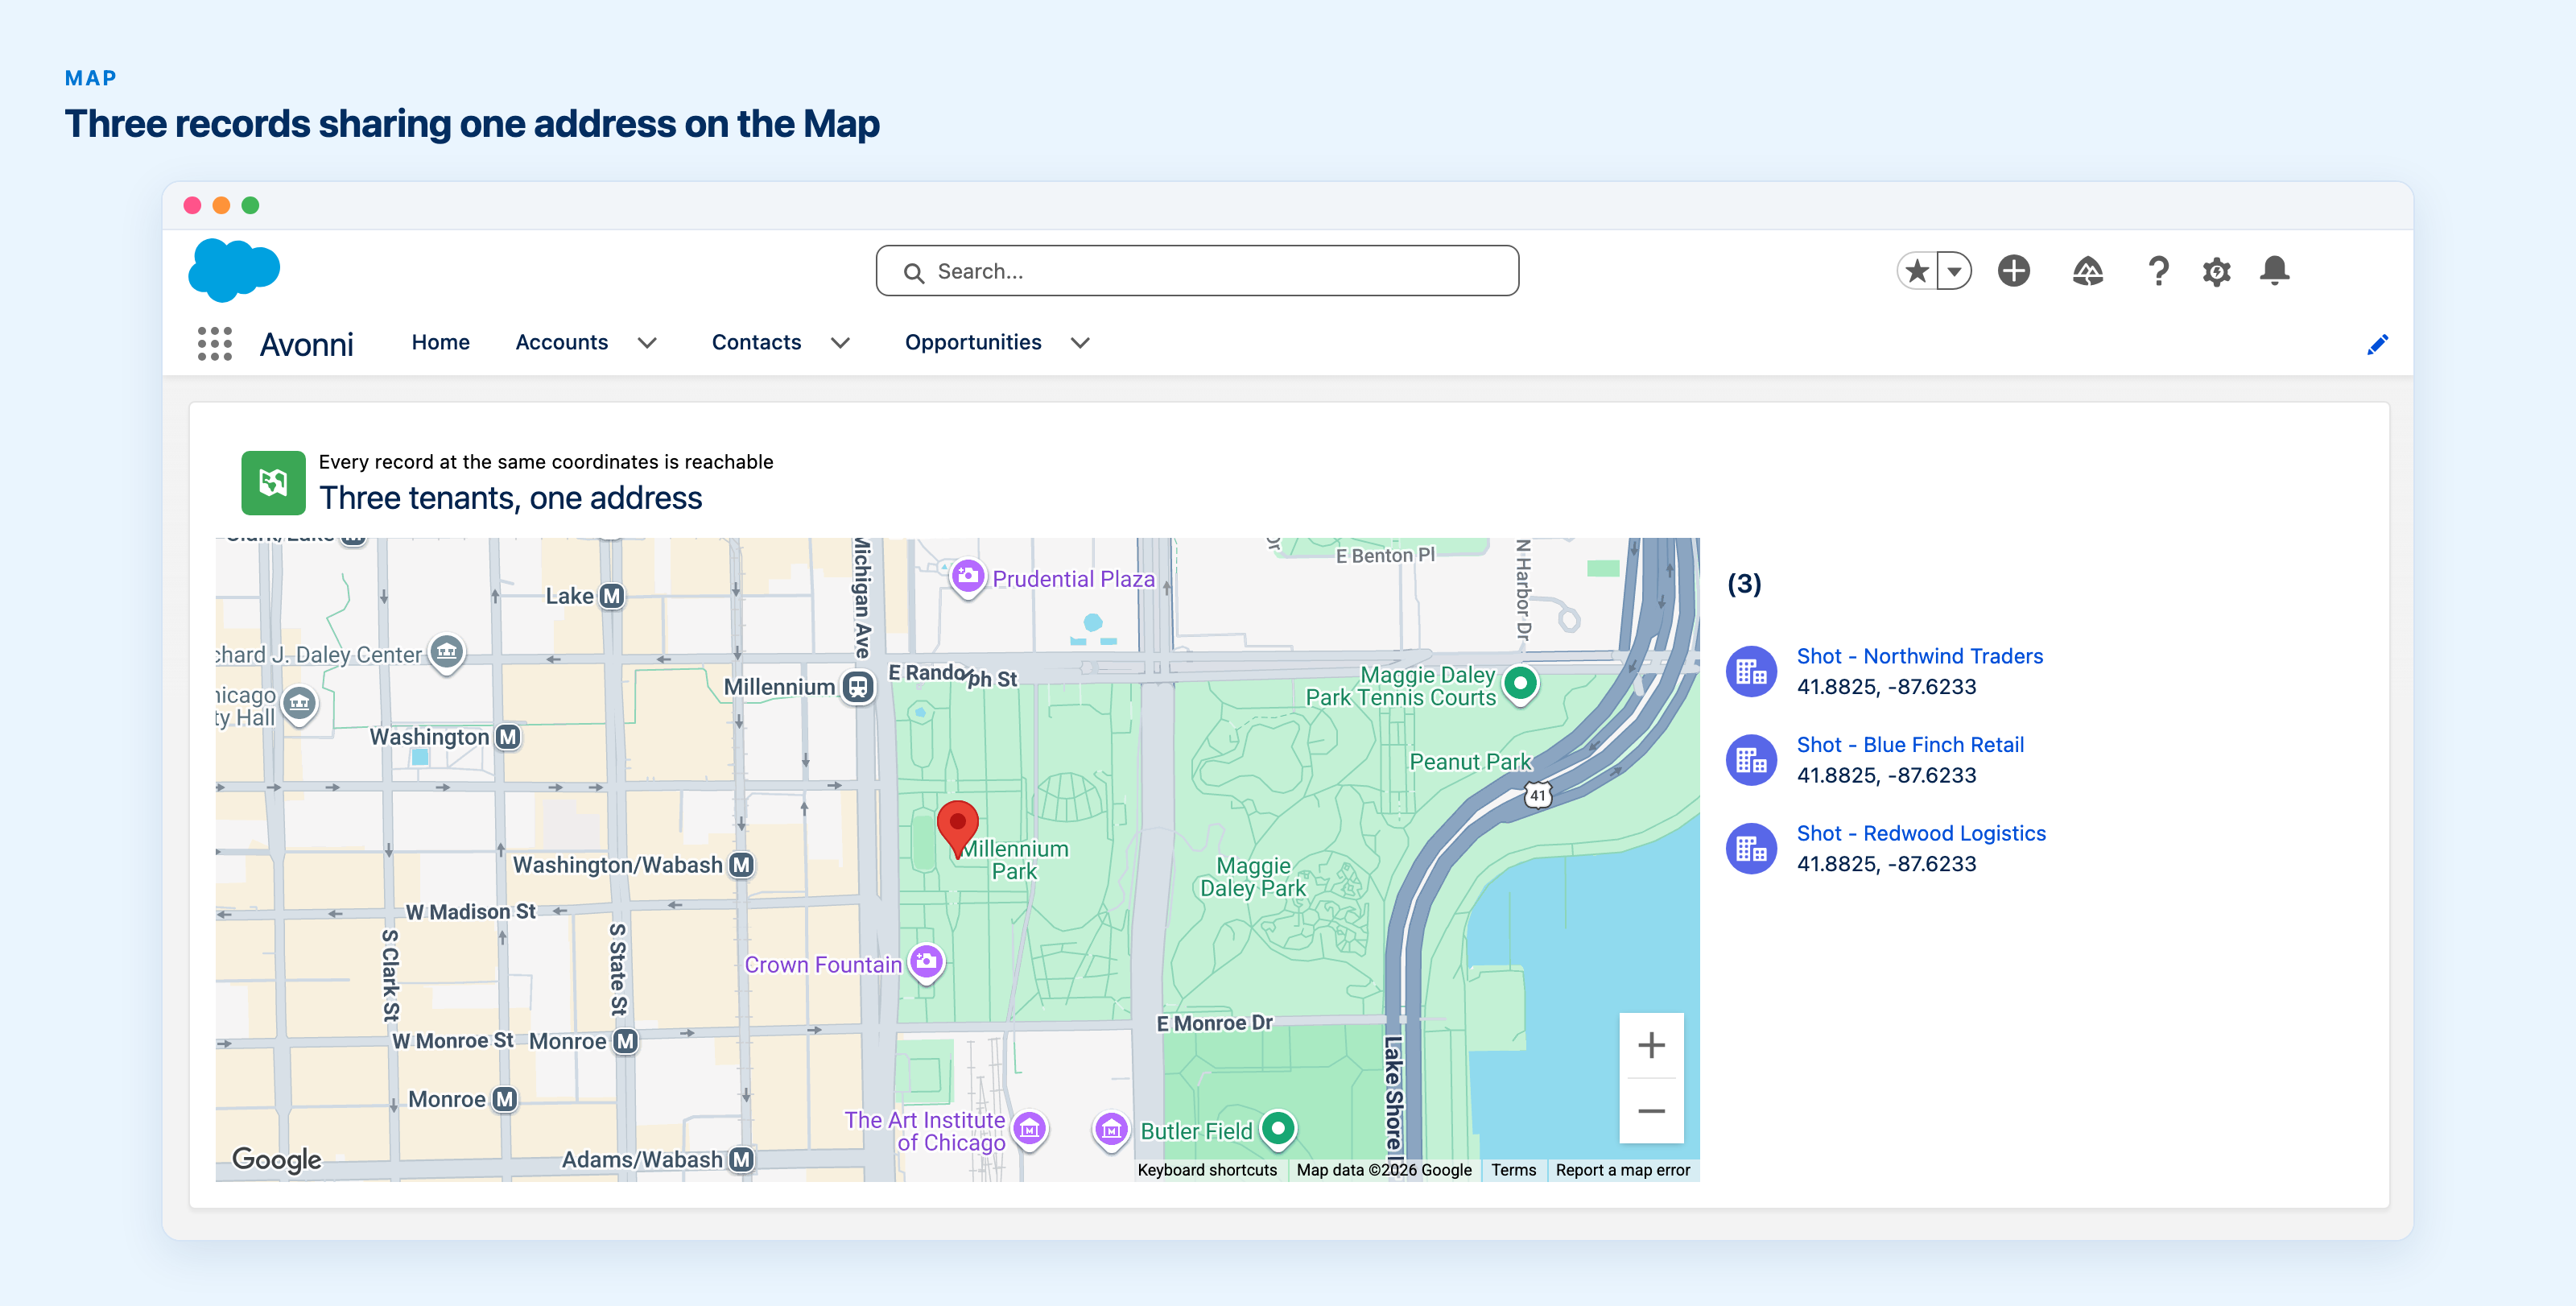Open the Help question mark icon
Viewport: 2576px width, 1306px height.
[2158, 271]
